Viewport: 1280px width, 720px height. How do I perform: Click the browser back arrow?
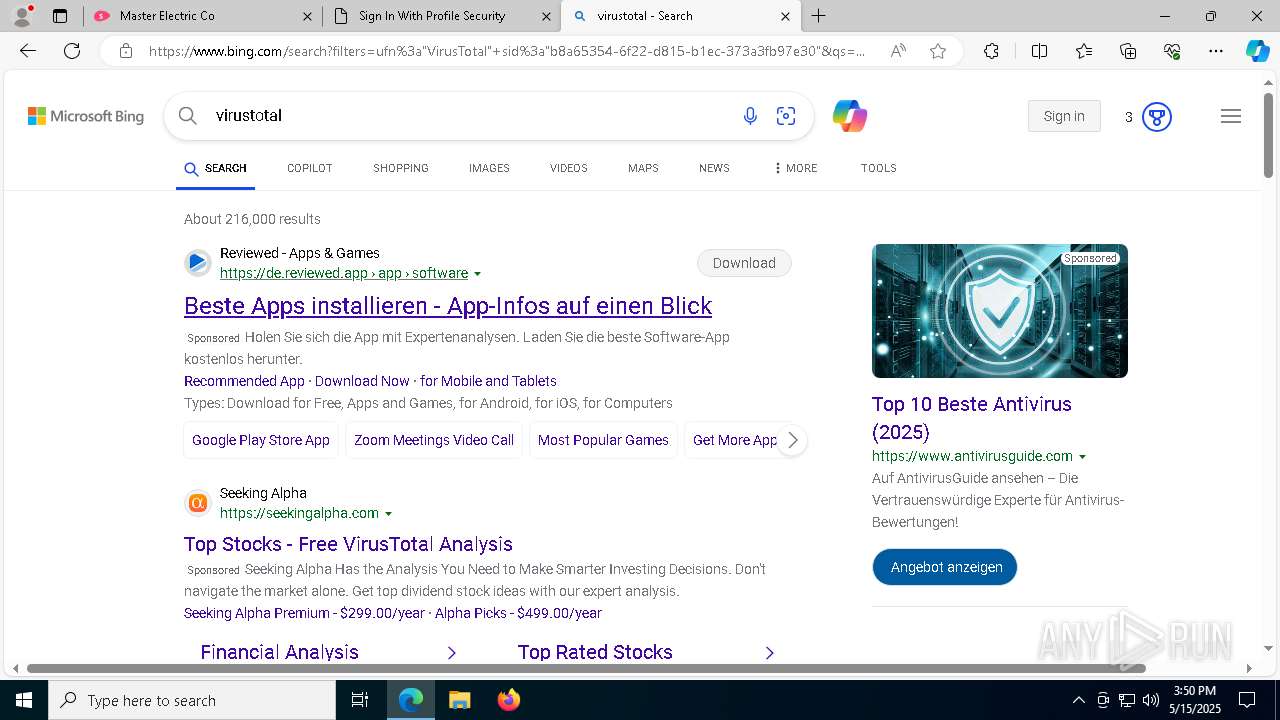click(x=28, y=51)
